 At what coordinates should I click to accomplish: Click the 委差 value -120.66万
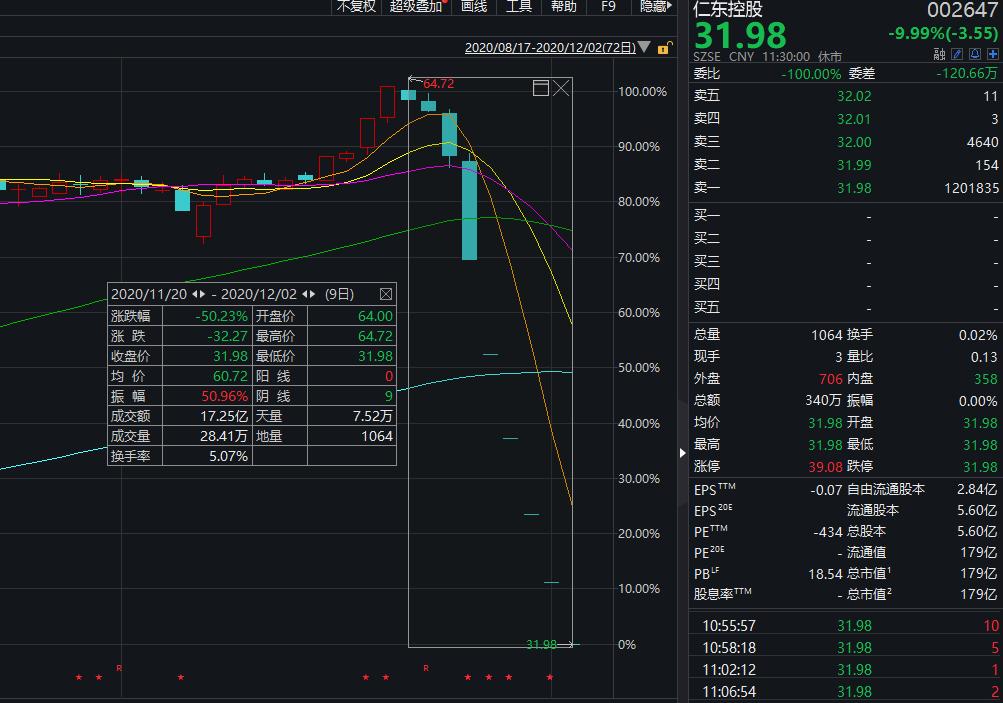click(x=967, y=74)
